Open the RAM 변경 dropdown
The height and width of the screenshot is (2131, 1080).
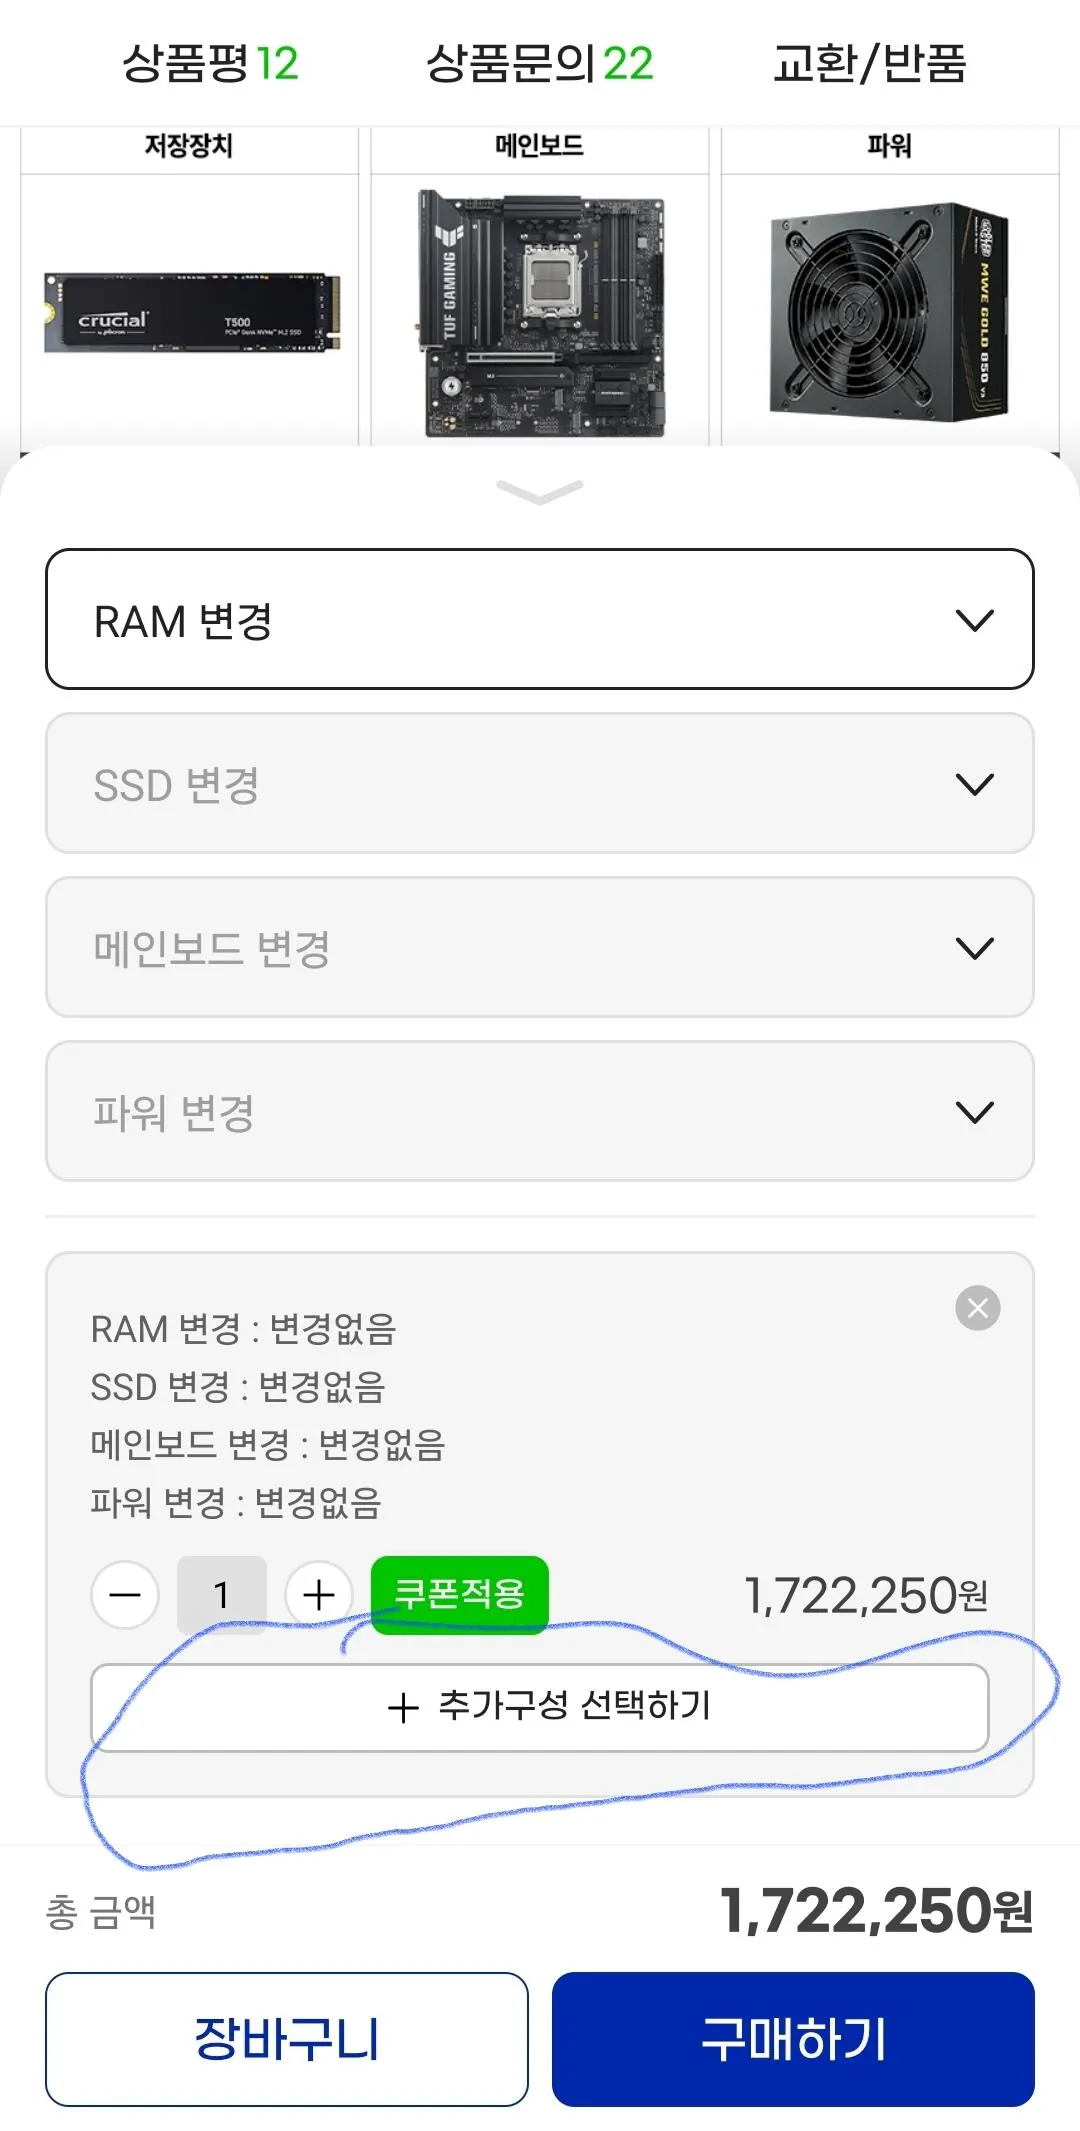click(540, 618)
